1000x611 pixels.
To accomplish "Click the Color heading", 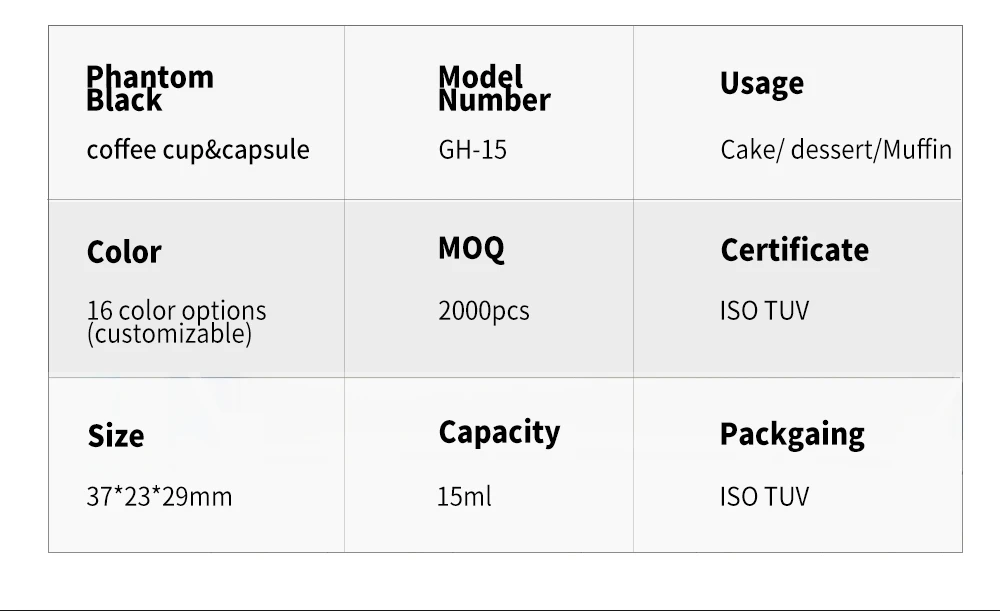I will coord(124,252).
